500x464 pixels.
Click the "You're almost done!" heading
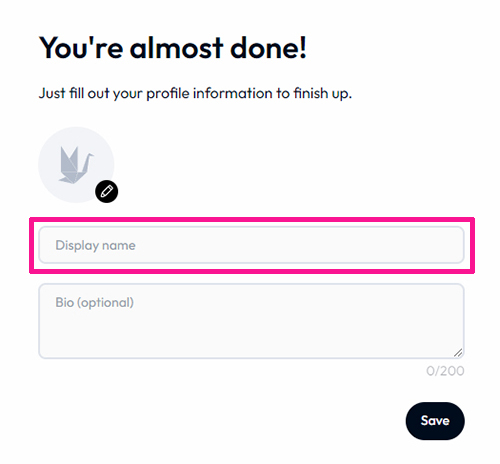[x=173, y=48]
